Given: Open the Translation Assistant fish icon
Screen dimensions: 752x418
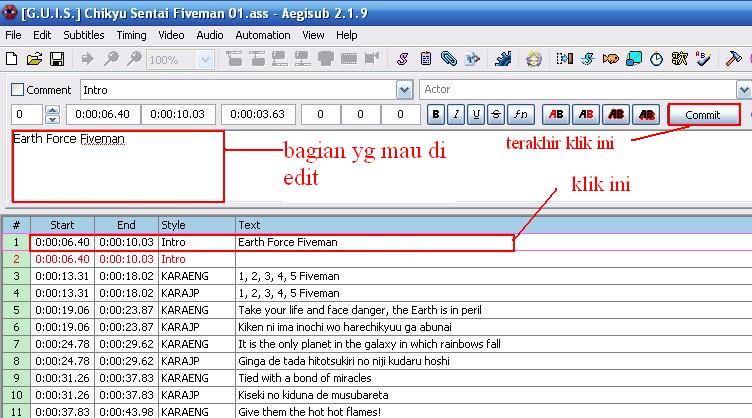Looking at the screenshot, I should point(611,59).
